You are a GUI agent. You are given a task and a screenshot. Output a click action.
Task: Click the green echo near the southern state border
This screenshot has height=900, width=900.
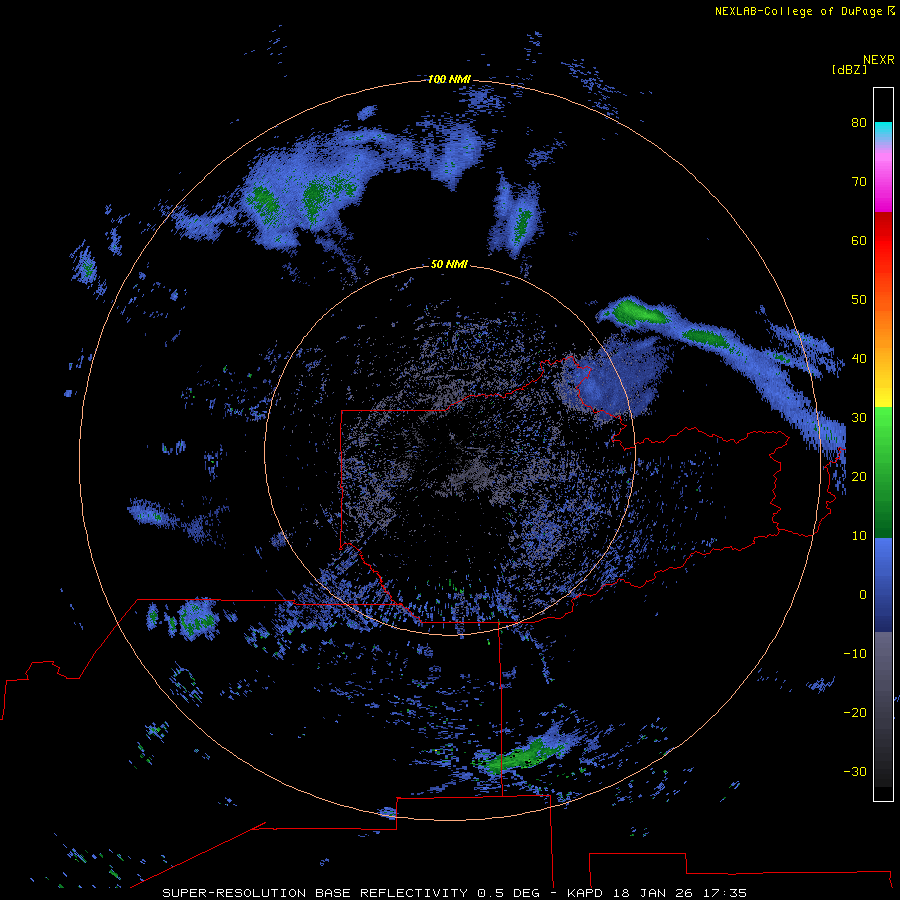(x=518, y=757)
